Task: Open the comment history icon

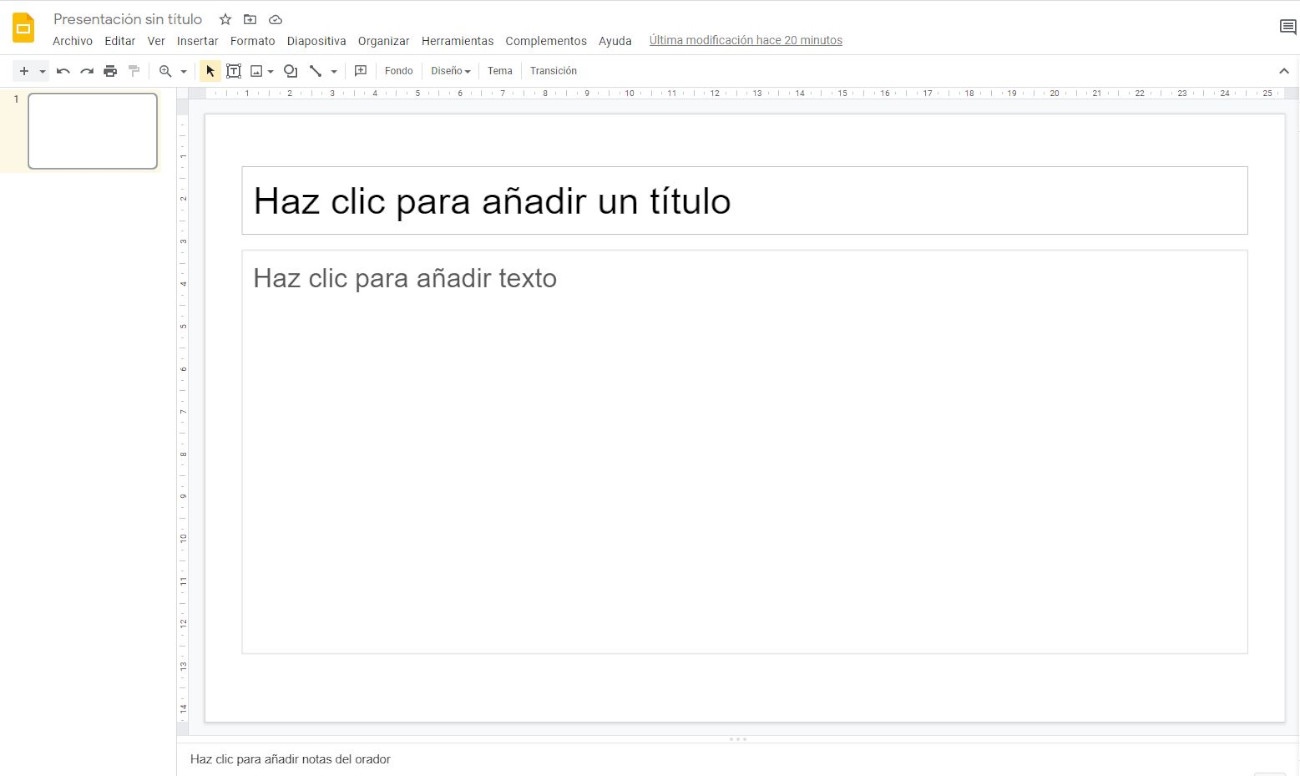Action: click(x=1288, y=27)
